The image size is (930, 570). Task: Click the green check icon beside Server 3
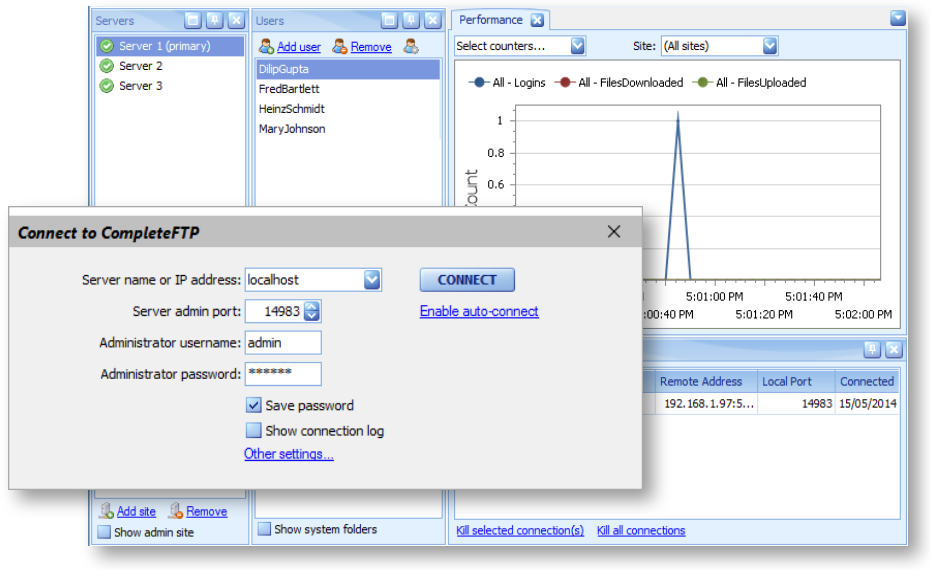point(107,86)
